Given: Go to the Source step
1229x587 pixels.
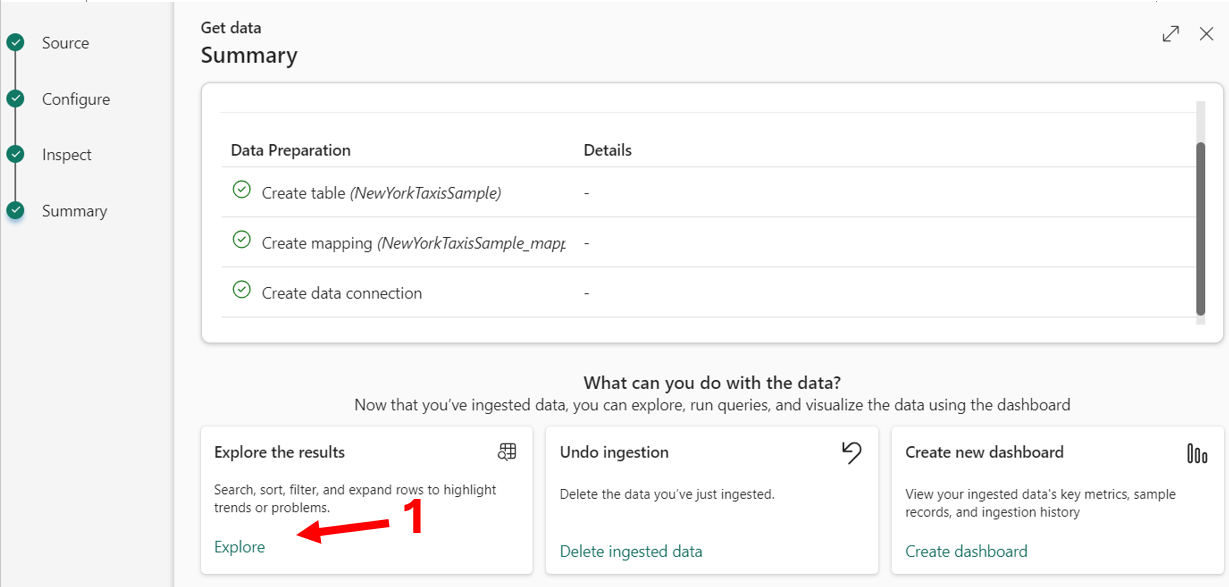Looking at the screenshot, I should (65, 43).
